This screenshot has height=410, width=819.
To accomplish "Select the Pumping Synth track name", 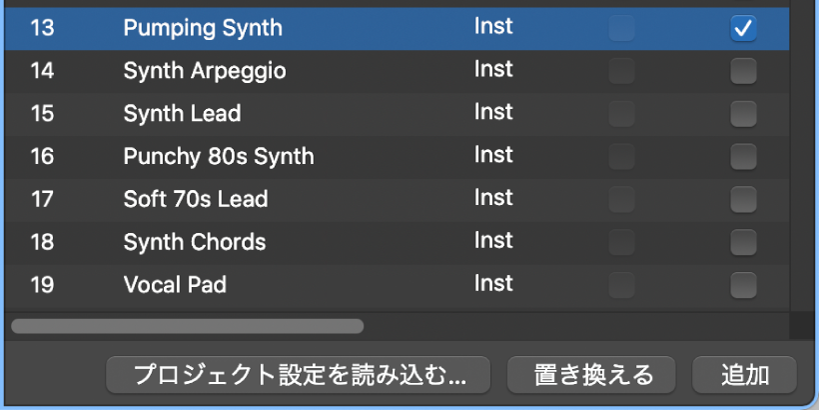I will [203, 28].
